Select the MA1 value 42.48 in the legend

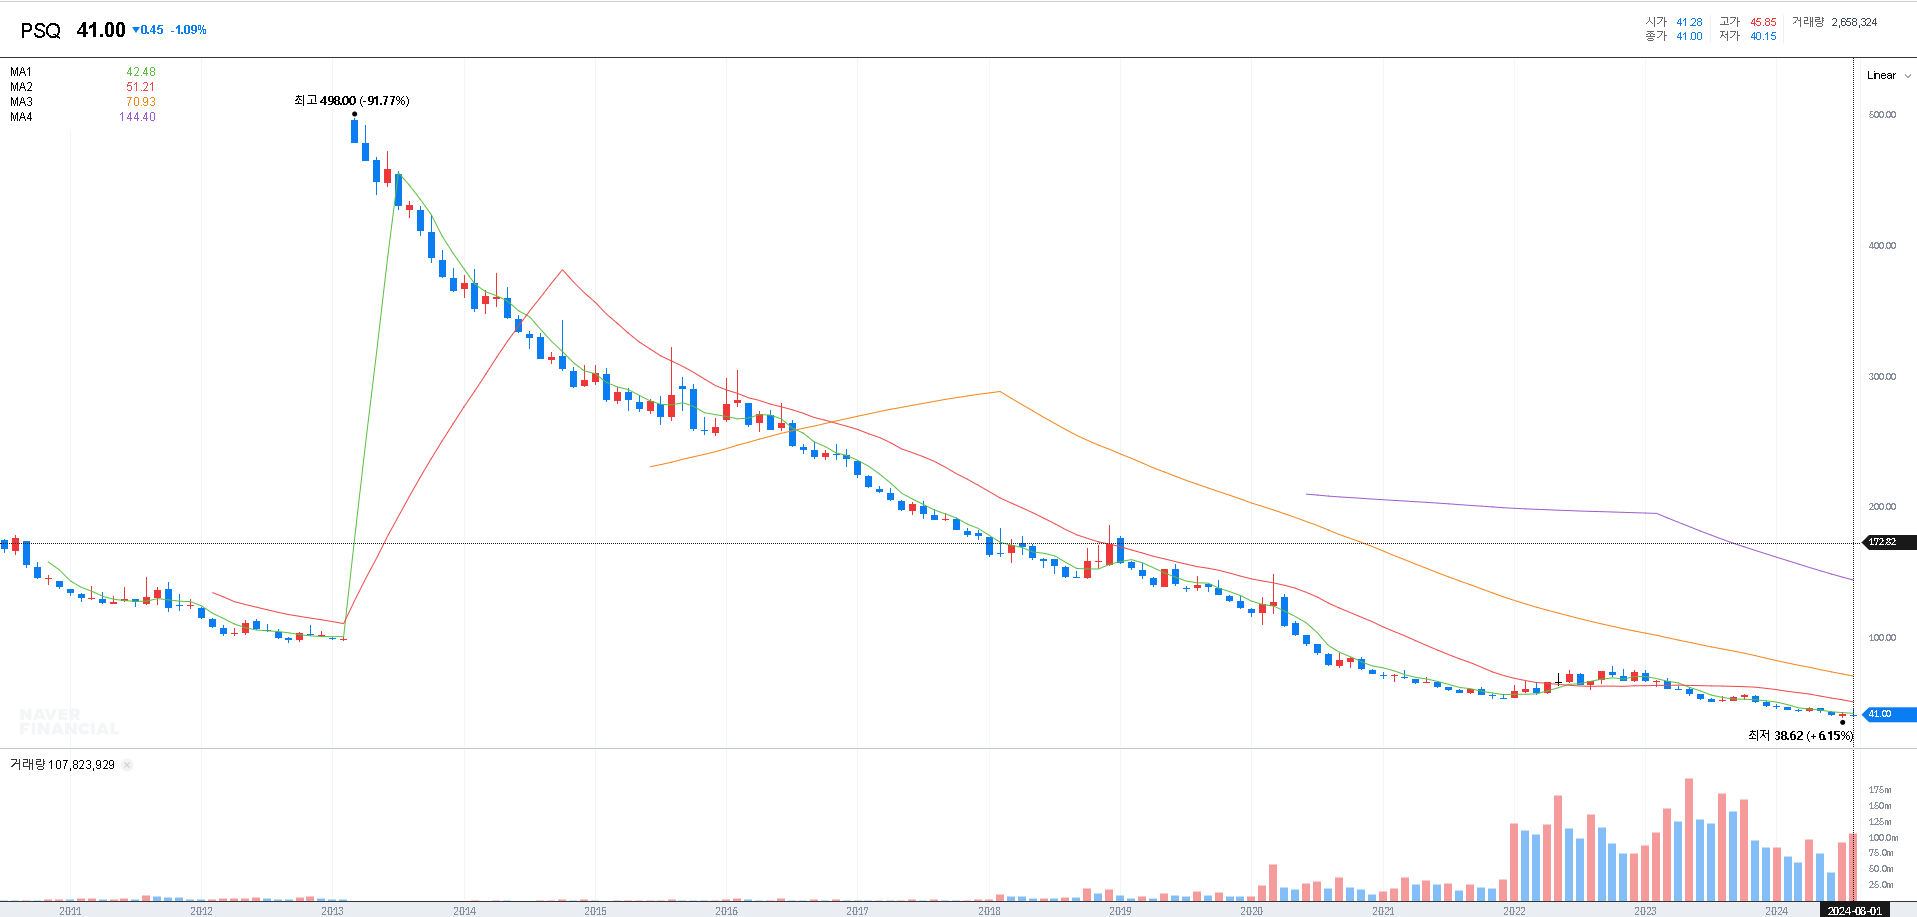click(x=141, y=72)
